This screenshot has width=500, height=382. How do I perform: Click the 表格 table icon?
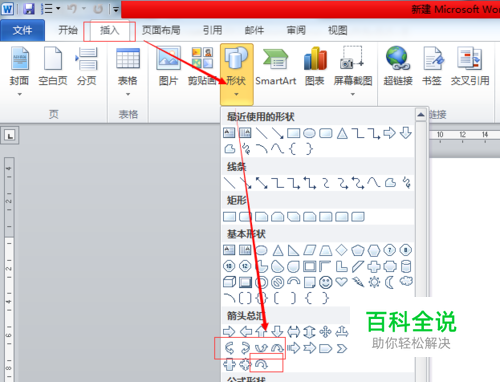(x=128, y=59)
